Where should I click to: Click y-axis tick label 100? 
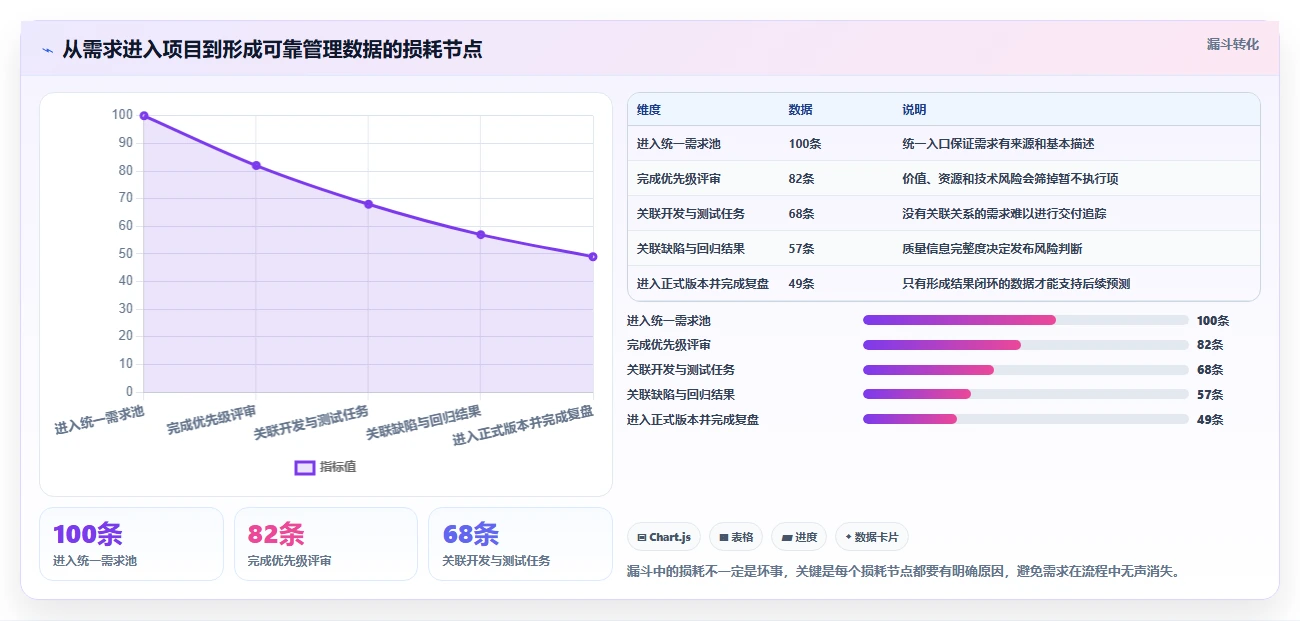[x=122, y=115]
